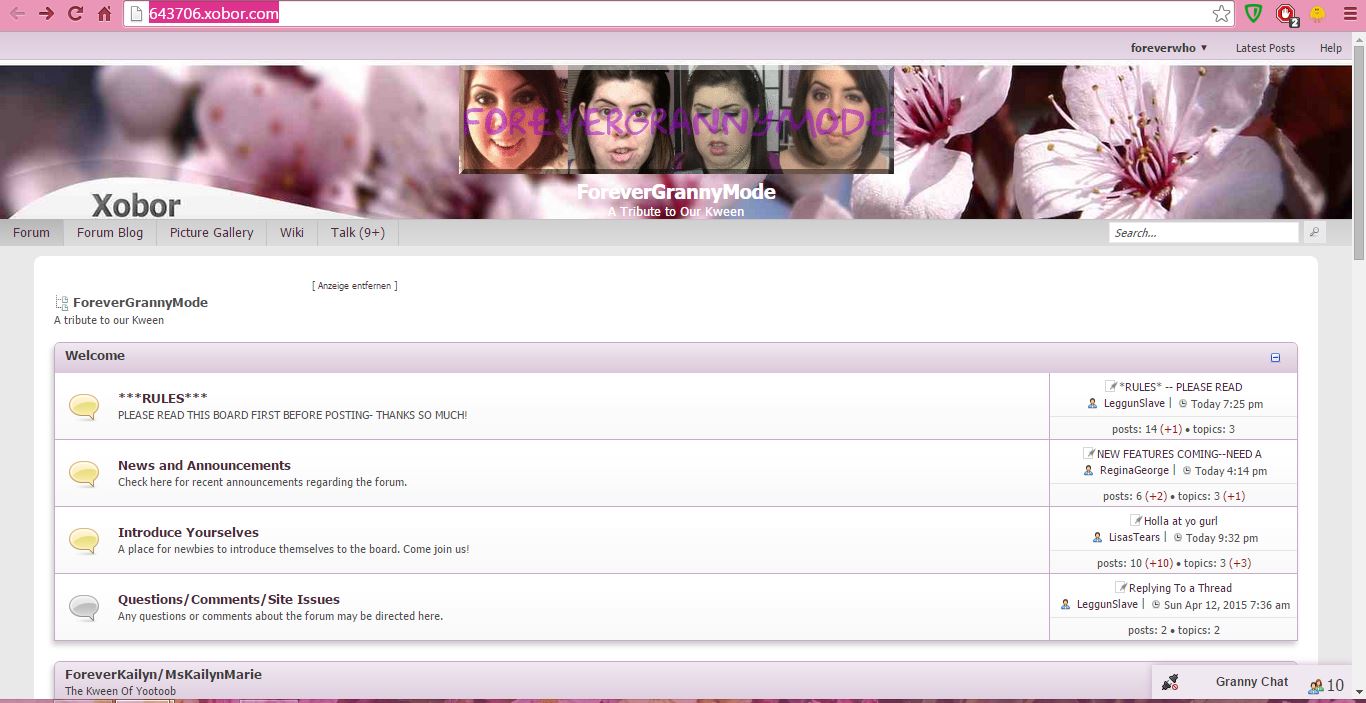Click the RULES board speech bubble icon
Viewport: 1366px width, 703px height.
[x=84, y=406]
